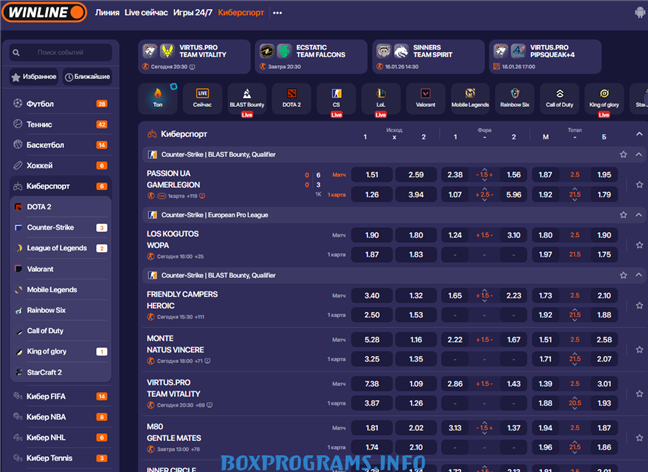This screenshot has height=472, width=648.
Task: Open the Android app download icon
Action: click(x=639, y=13)
